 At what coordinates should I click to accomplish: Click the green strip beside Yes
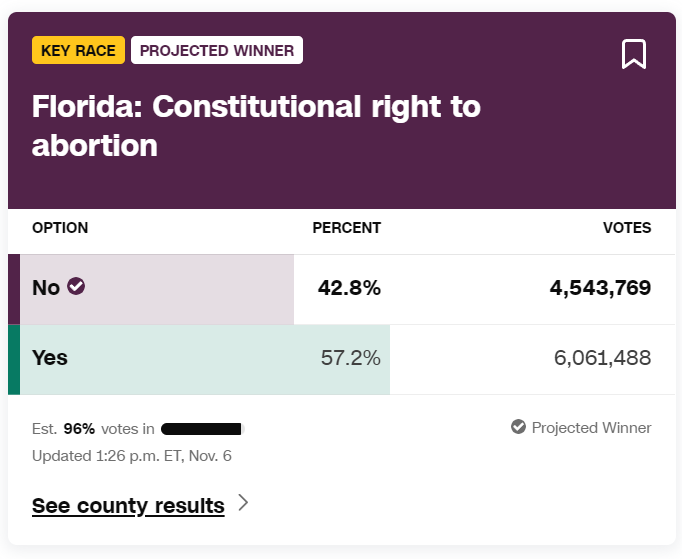pos(14,359)
